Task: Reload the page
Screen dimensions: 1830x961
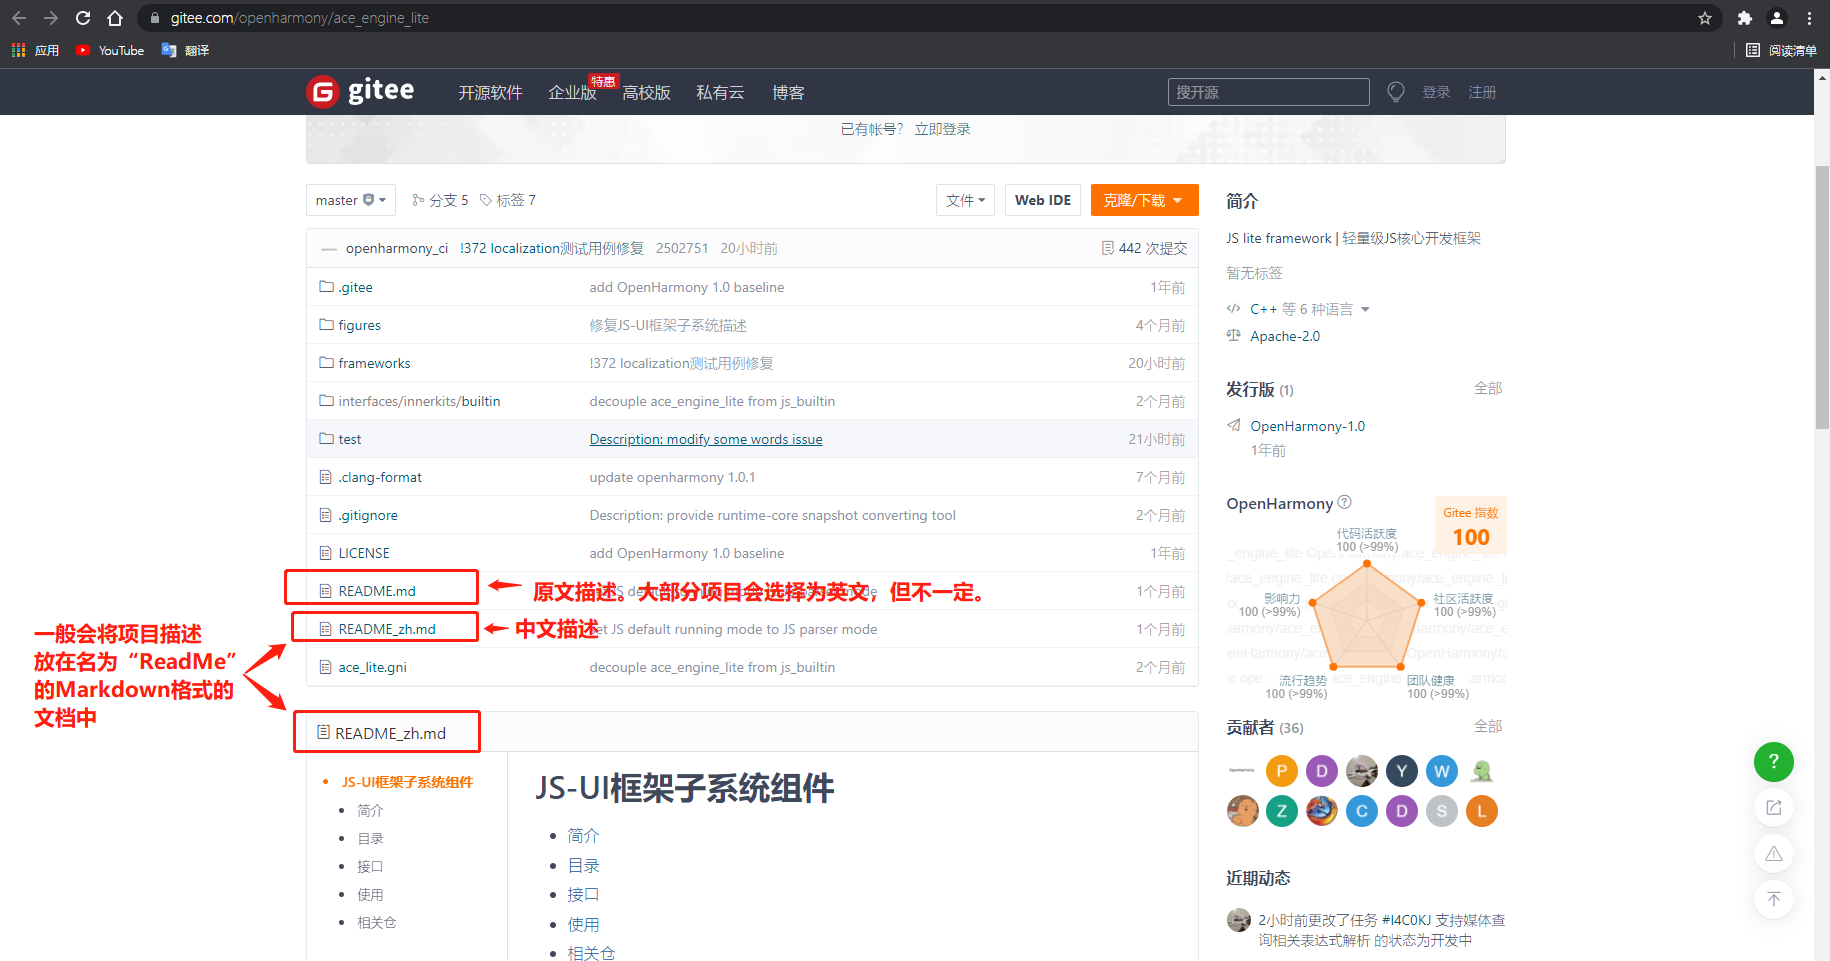Action: pos(83,18)
